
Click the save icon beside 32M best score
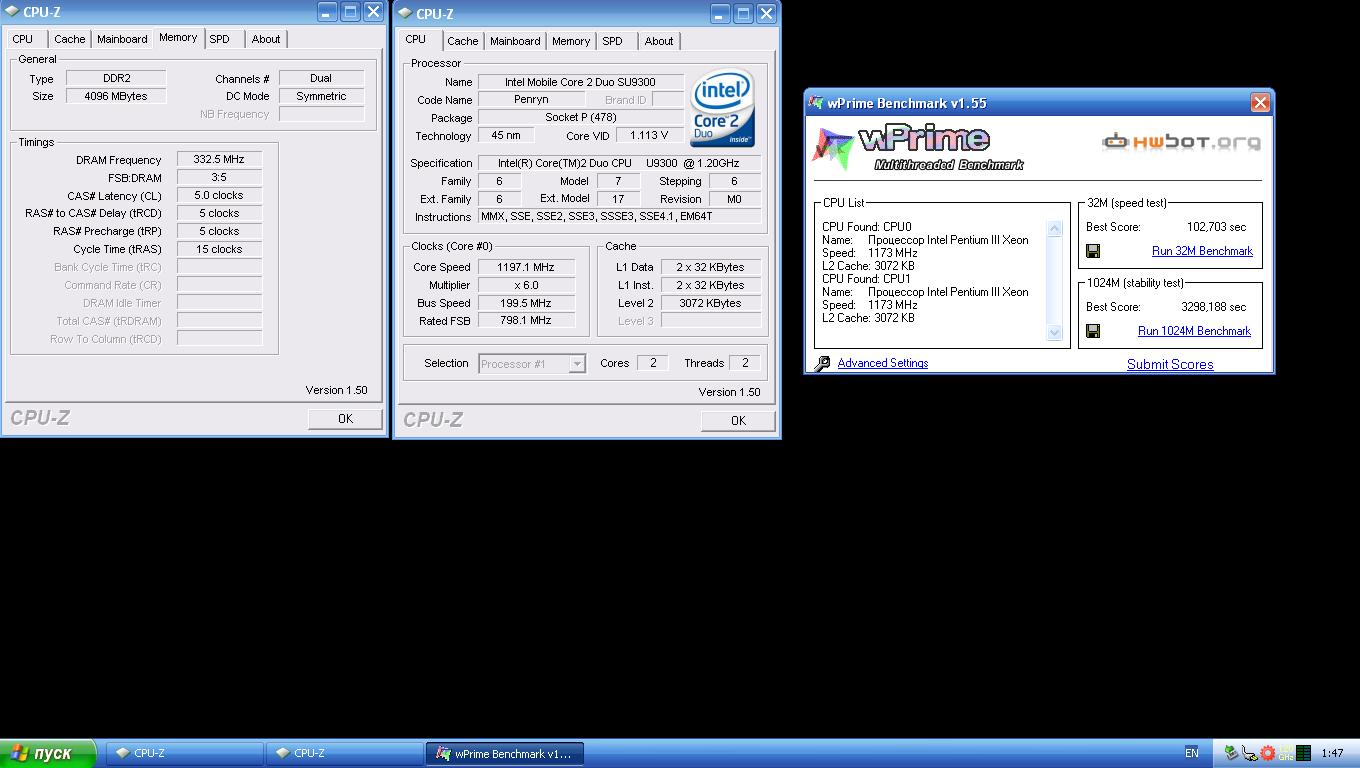click(x=1093, y=251)
